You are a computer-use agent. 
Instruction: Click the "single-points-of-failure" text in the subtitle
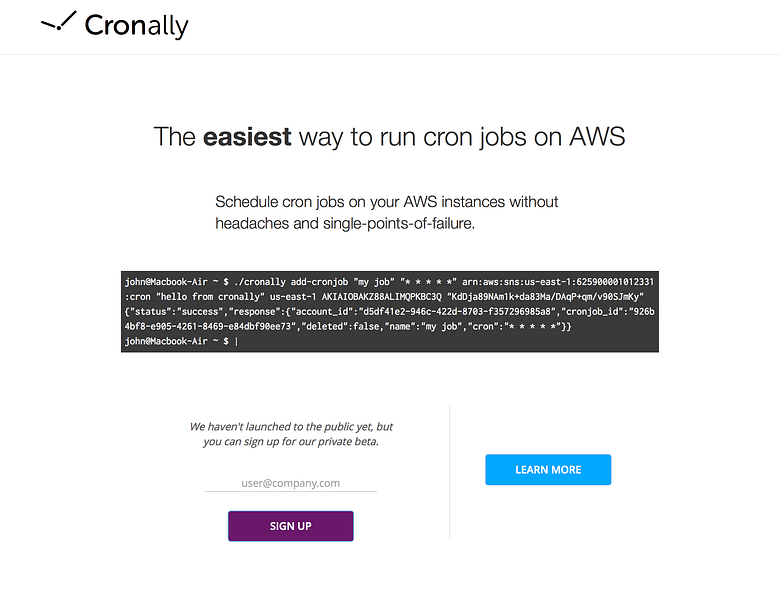396,224
